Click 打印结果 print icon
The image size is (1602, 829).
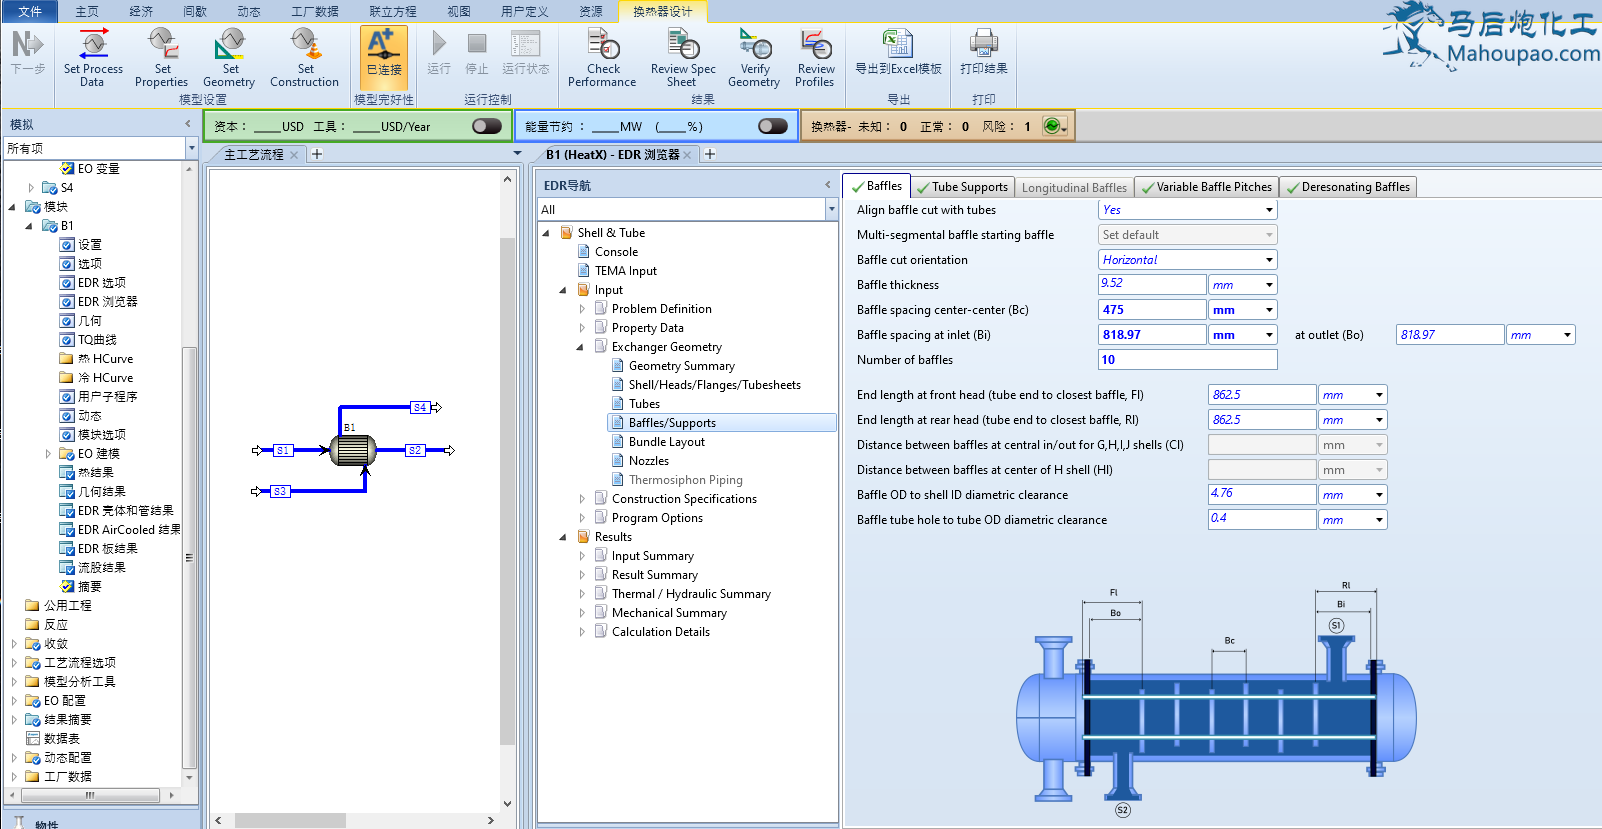(x=984, y=52)
